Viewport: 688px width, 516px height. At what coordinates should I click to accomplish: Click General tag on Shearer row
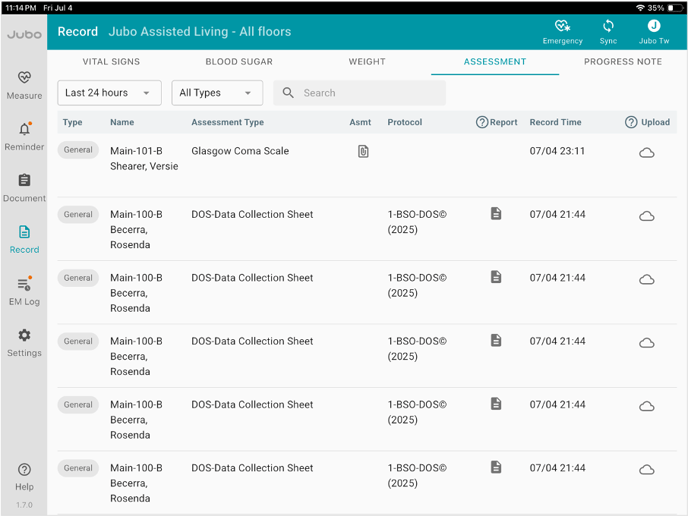pos(78,150)
